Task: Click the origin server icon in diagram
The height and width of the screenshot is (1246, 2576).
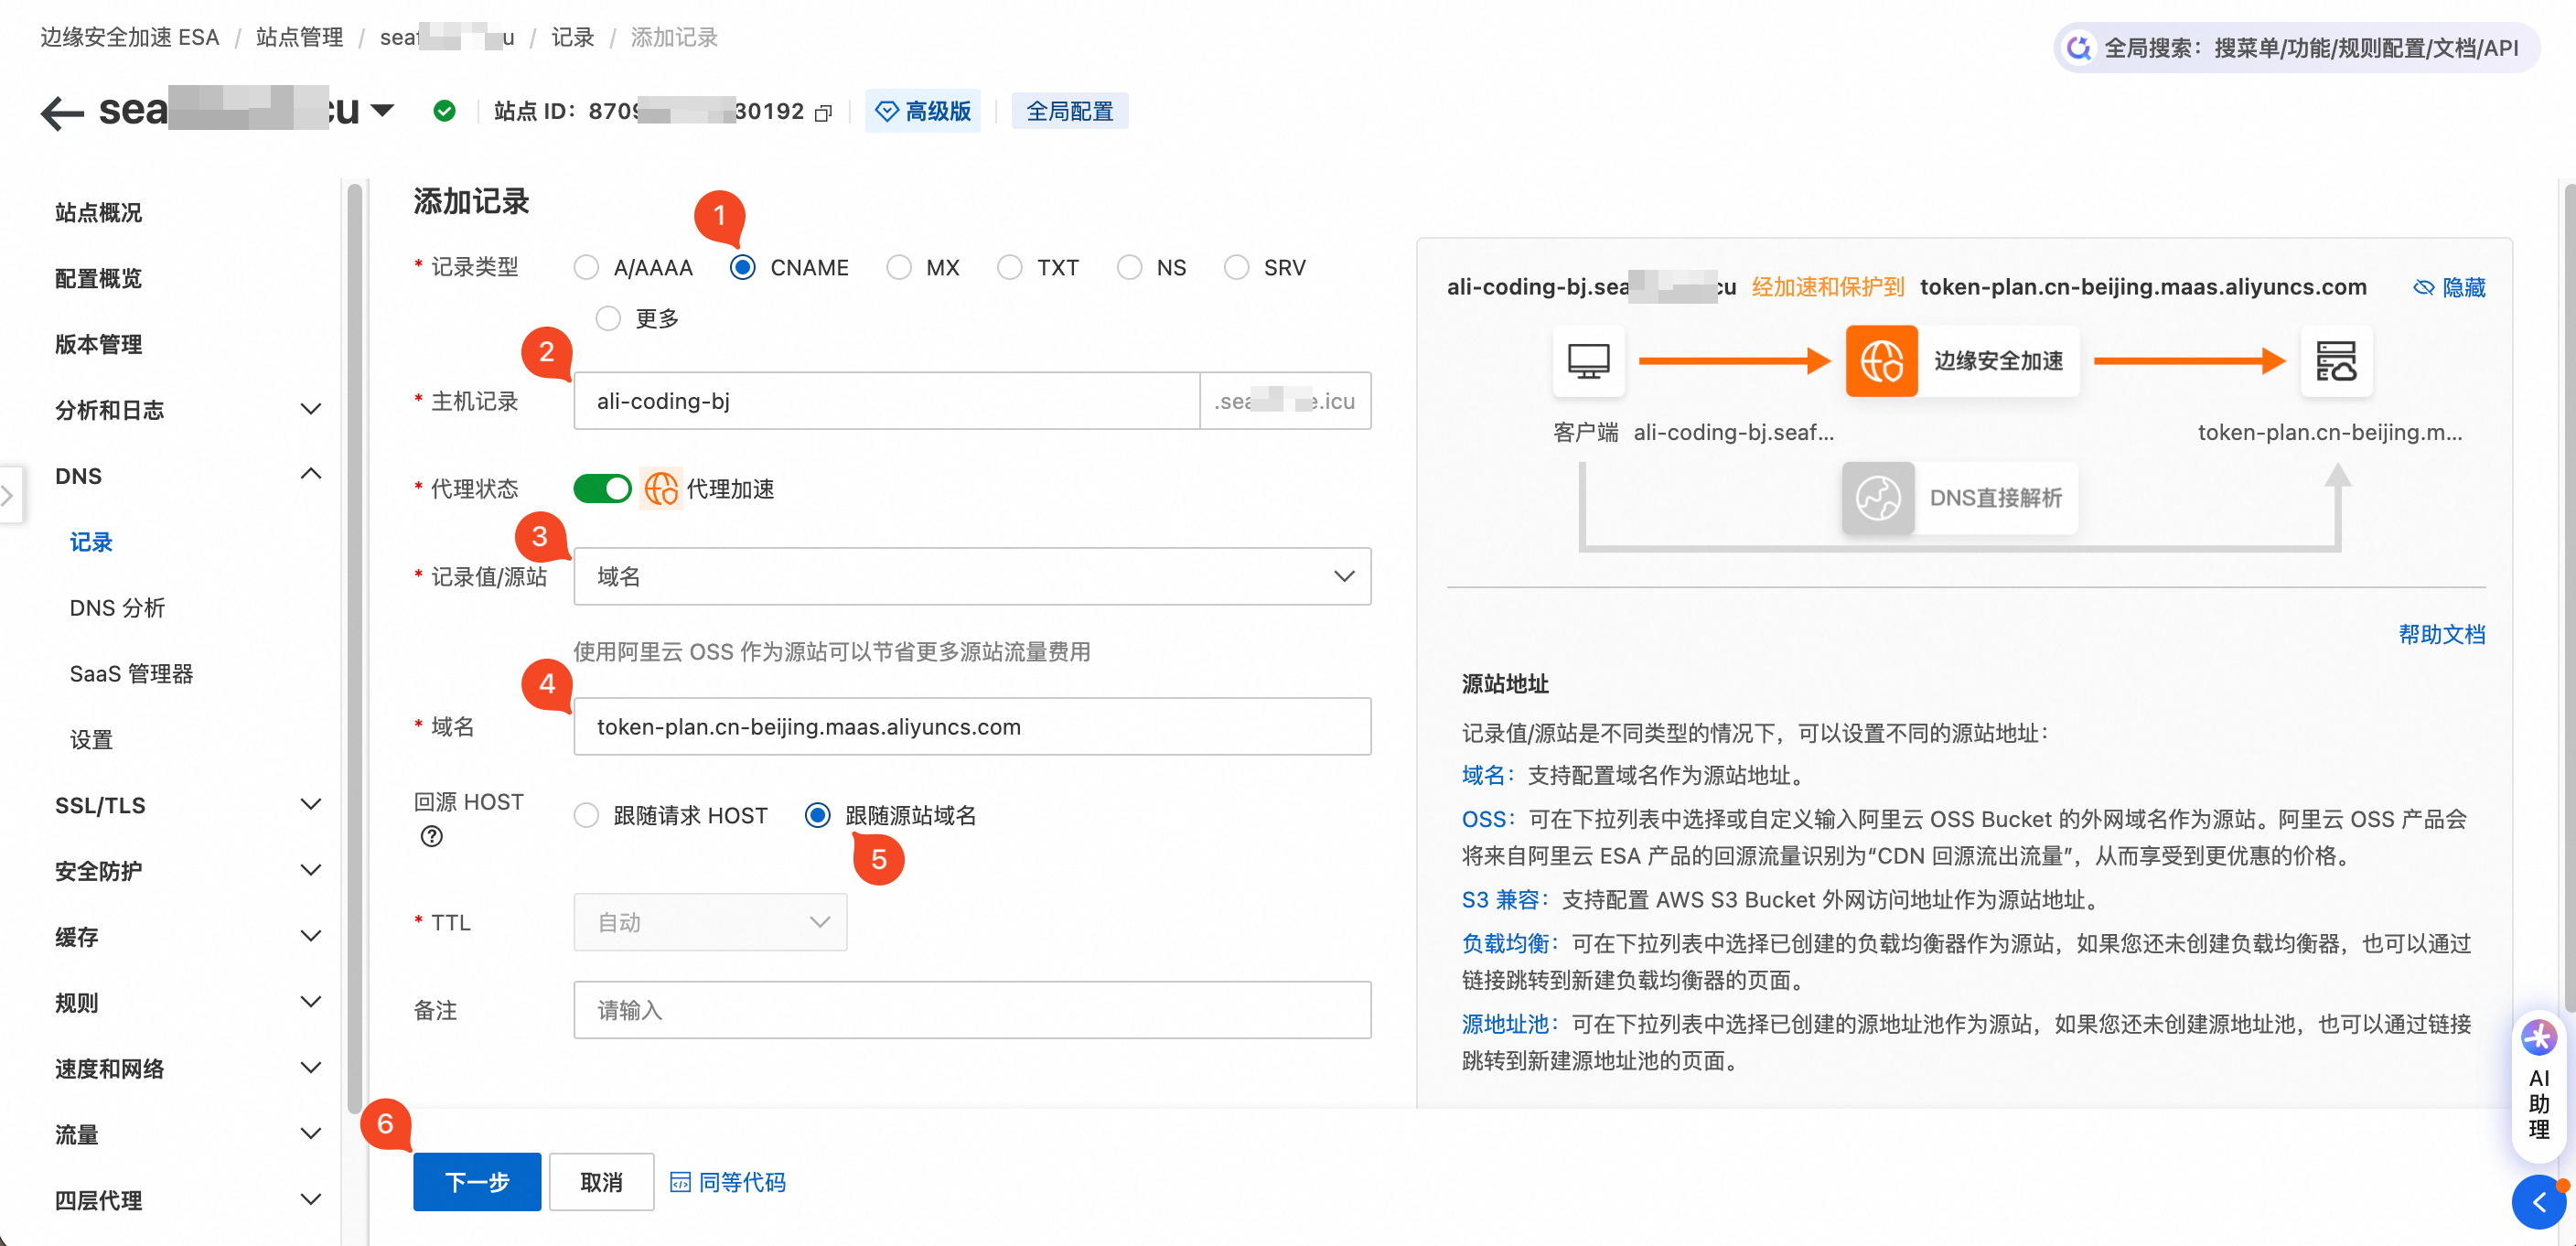Action: click(x=2336, y=361)
